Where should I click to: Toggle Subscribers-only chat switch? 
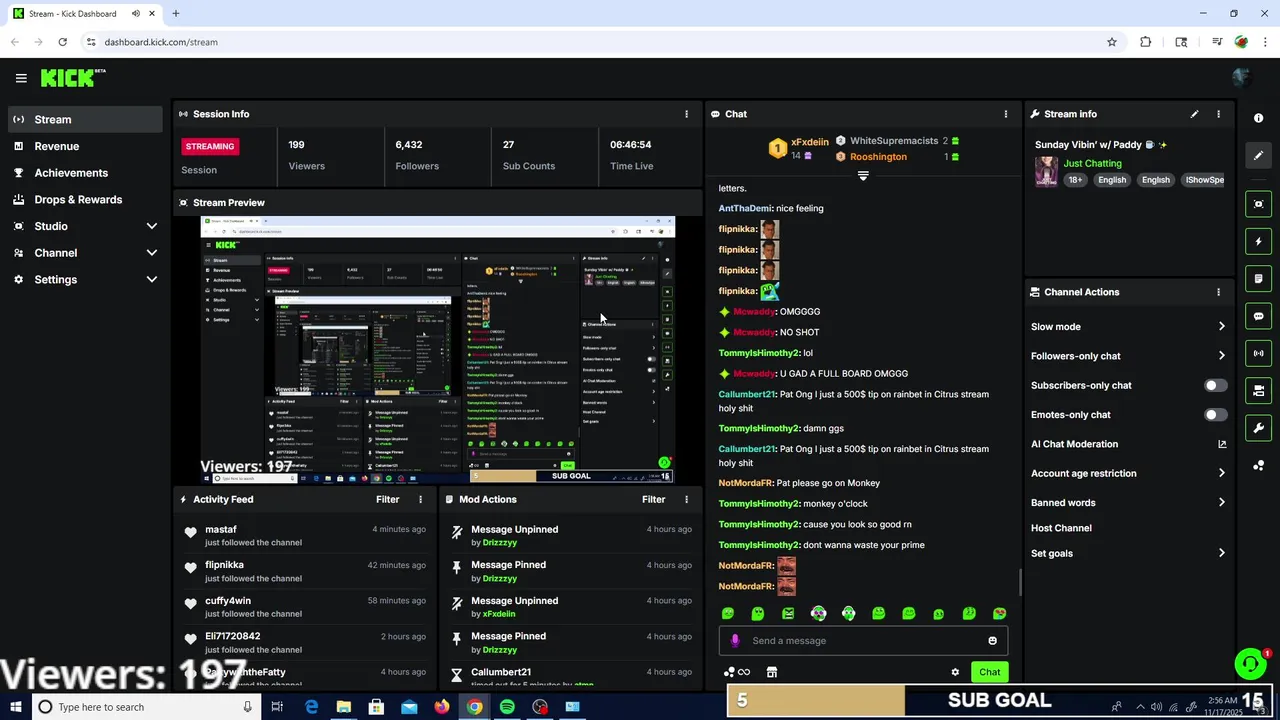(1215, 385)
